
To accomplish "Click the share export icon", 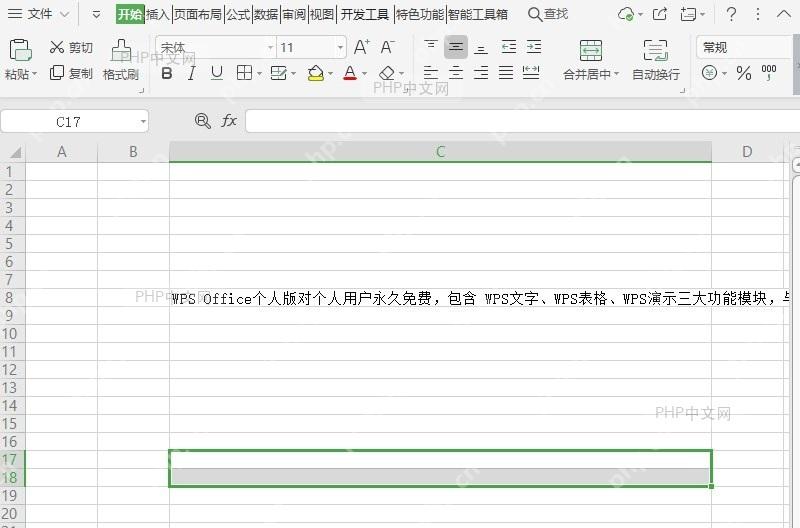I will tap(660, 14).
